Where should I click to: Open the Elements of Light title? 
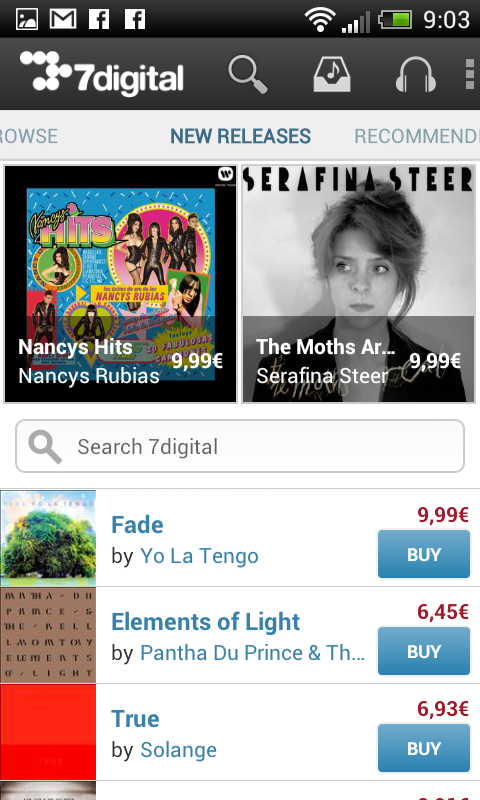click(x=206, y=621)
